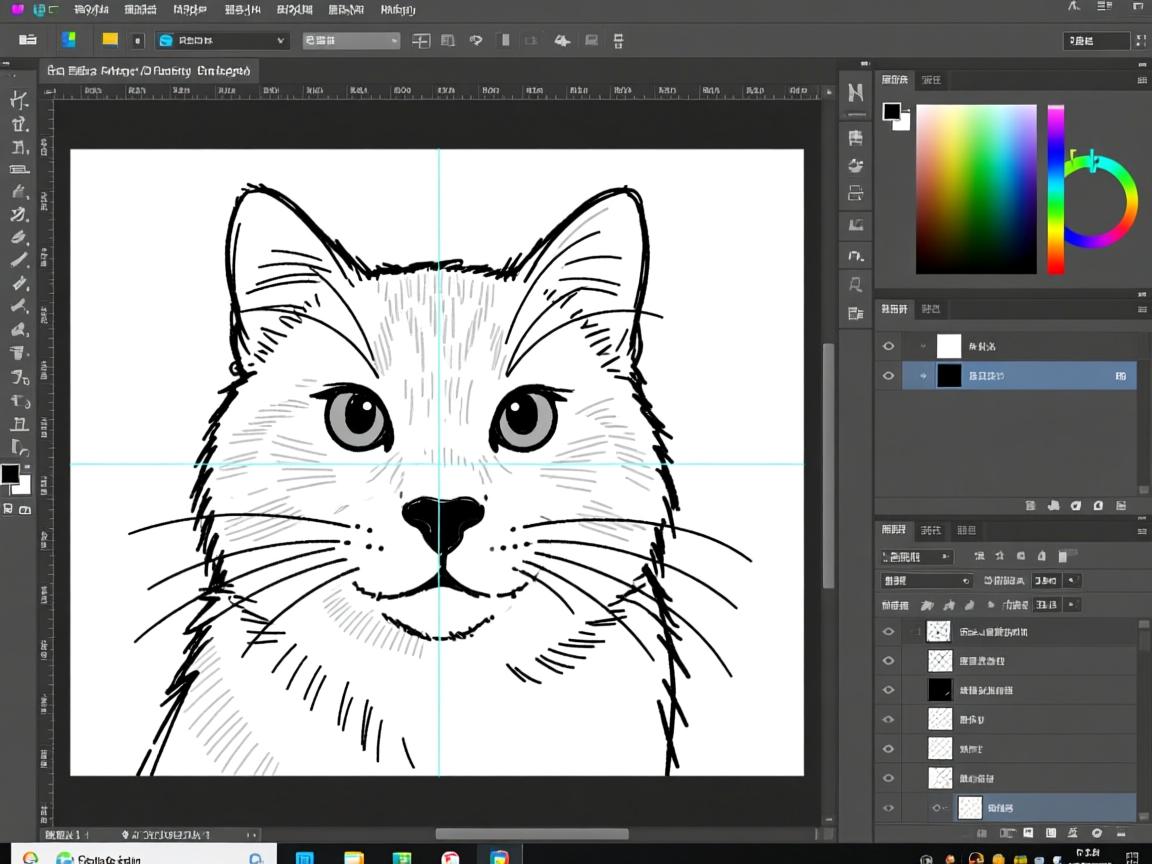Open the first text menu in the menu bar
The height and width of the screenshot is (864, 1152).
click(x=91, y=10)
